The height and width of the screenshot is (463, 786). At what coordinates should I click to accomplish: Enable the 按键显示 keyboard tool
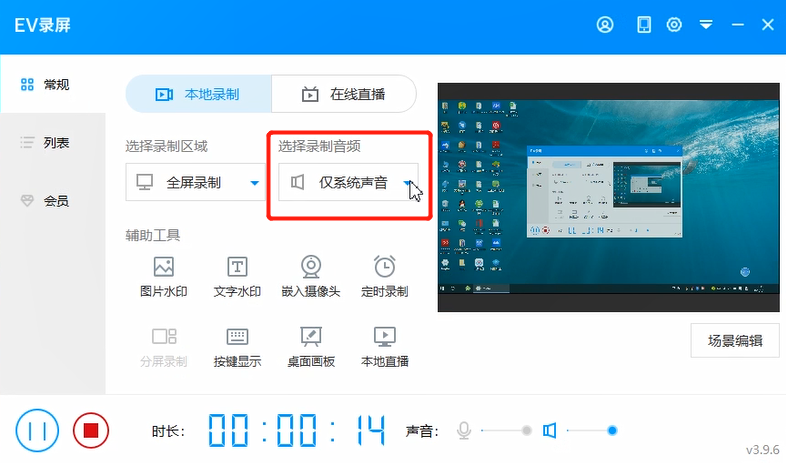[237, 347]
